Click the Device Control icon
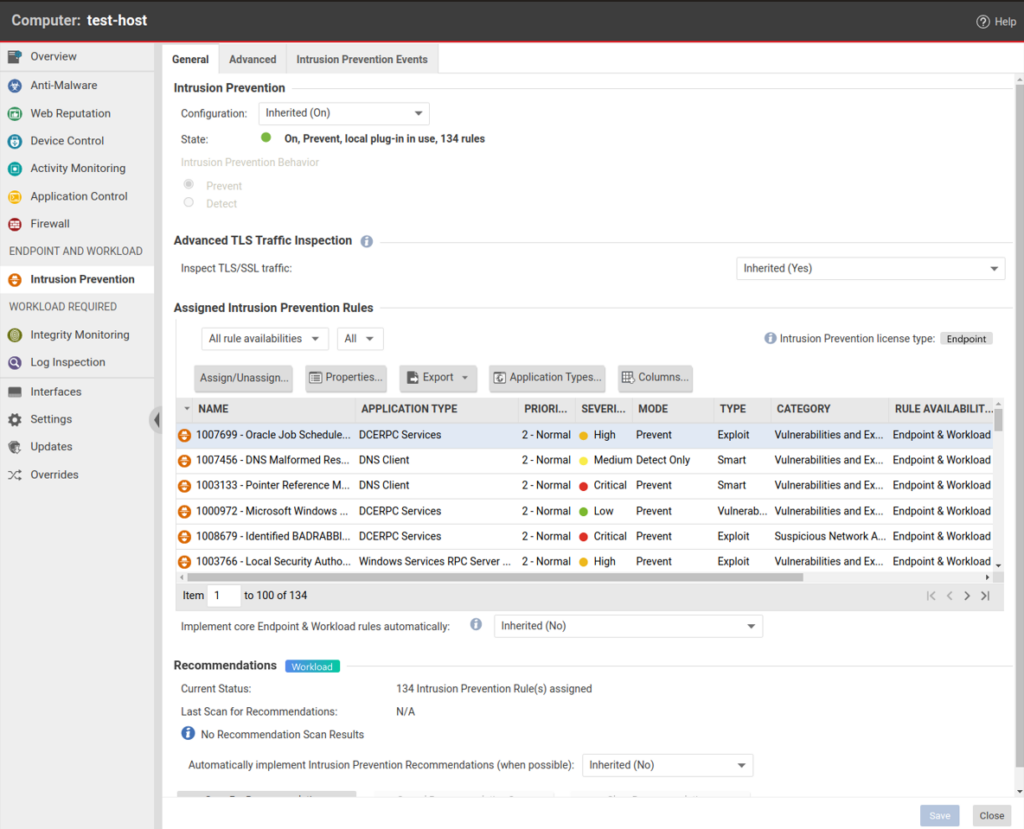The height and width of the screenshot is (829, 1024). click(x=15, y=141)
